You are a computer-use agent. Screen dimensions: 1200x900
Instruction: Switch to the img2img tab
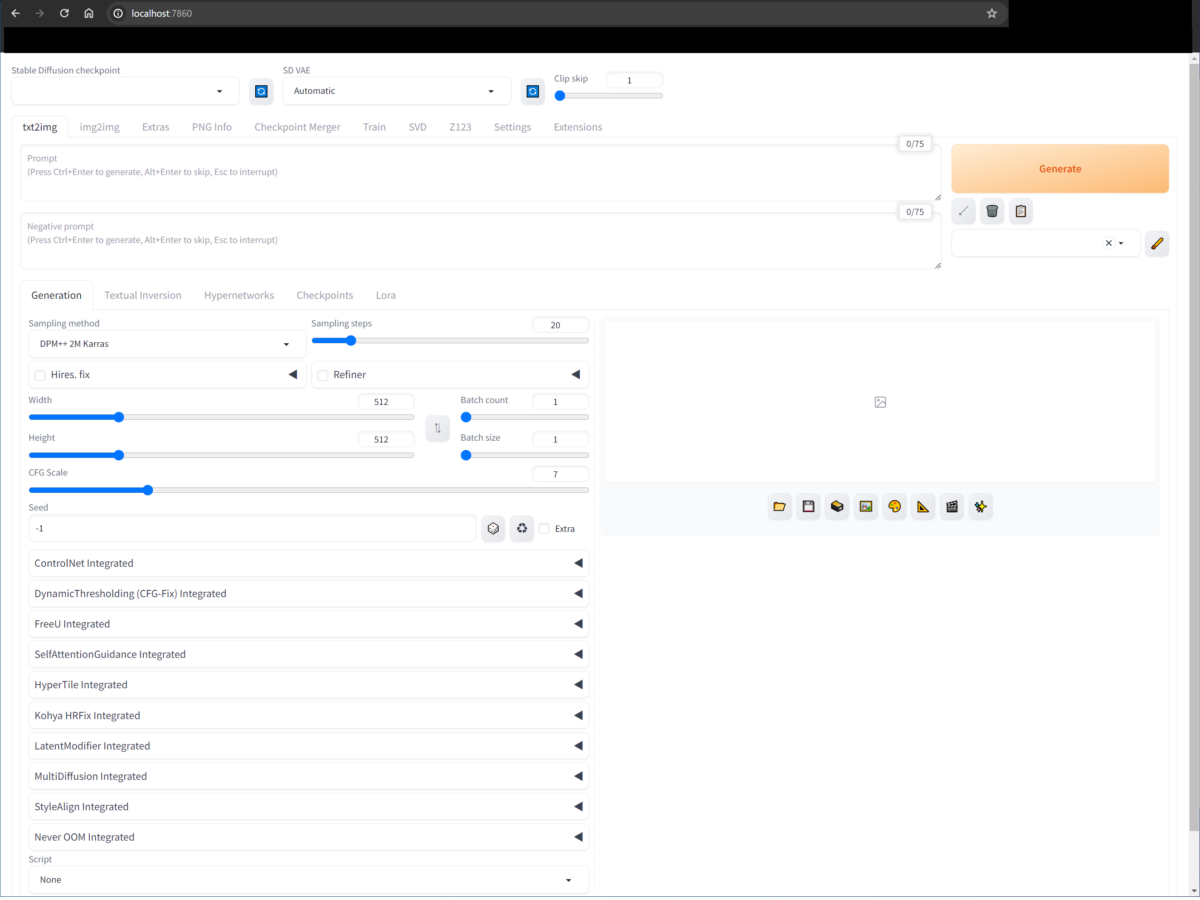click(100, 127)
